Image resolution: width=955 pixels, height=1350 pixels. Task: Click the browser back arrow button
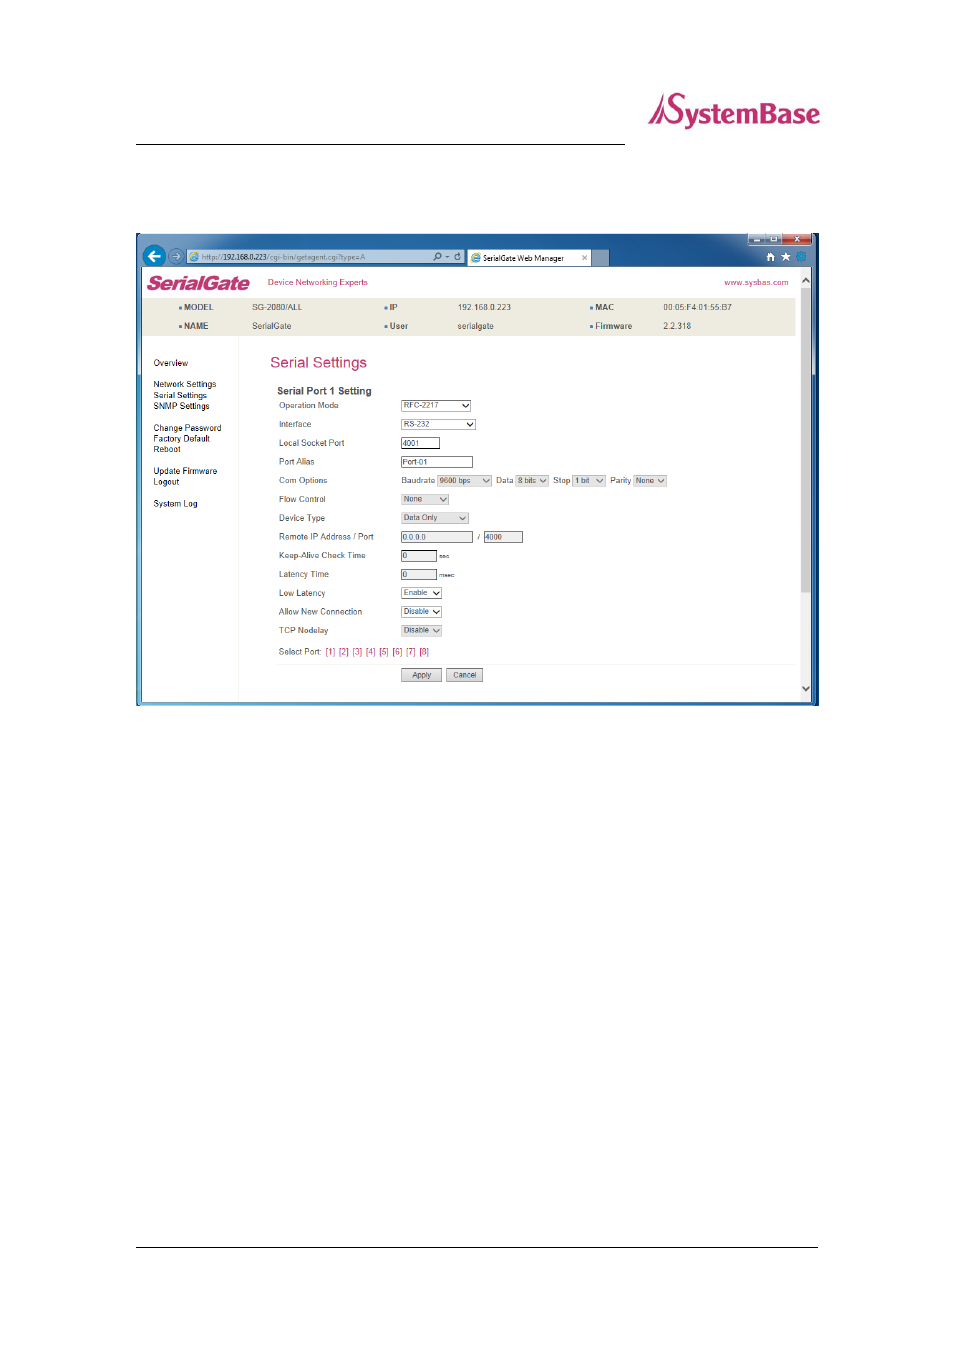point(154,256)
